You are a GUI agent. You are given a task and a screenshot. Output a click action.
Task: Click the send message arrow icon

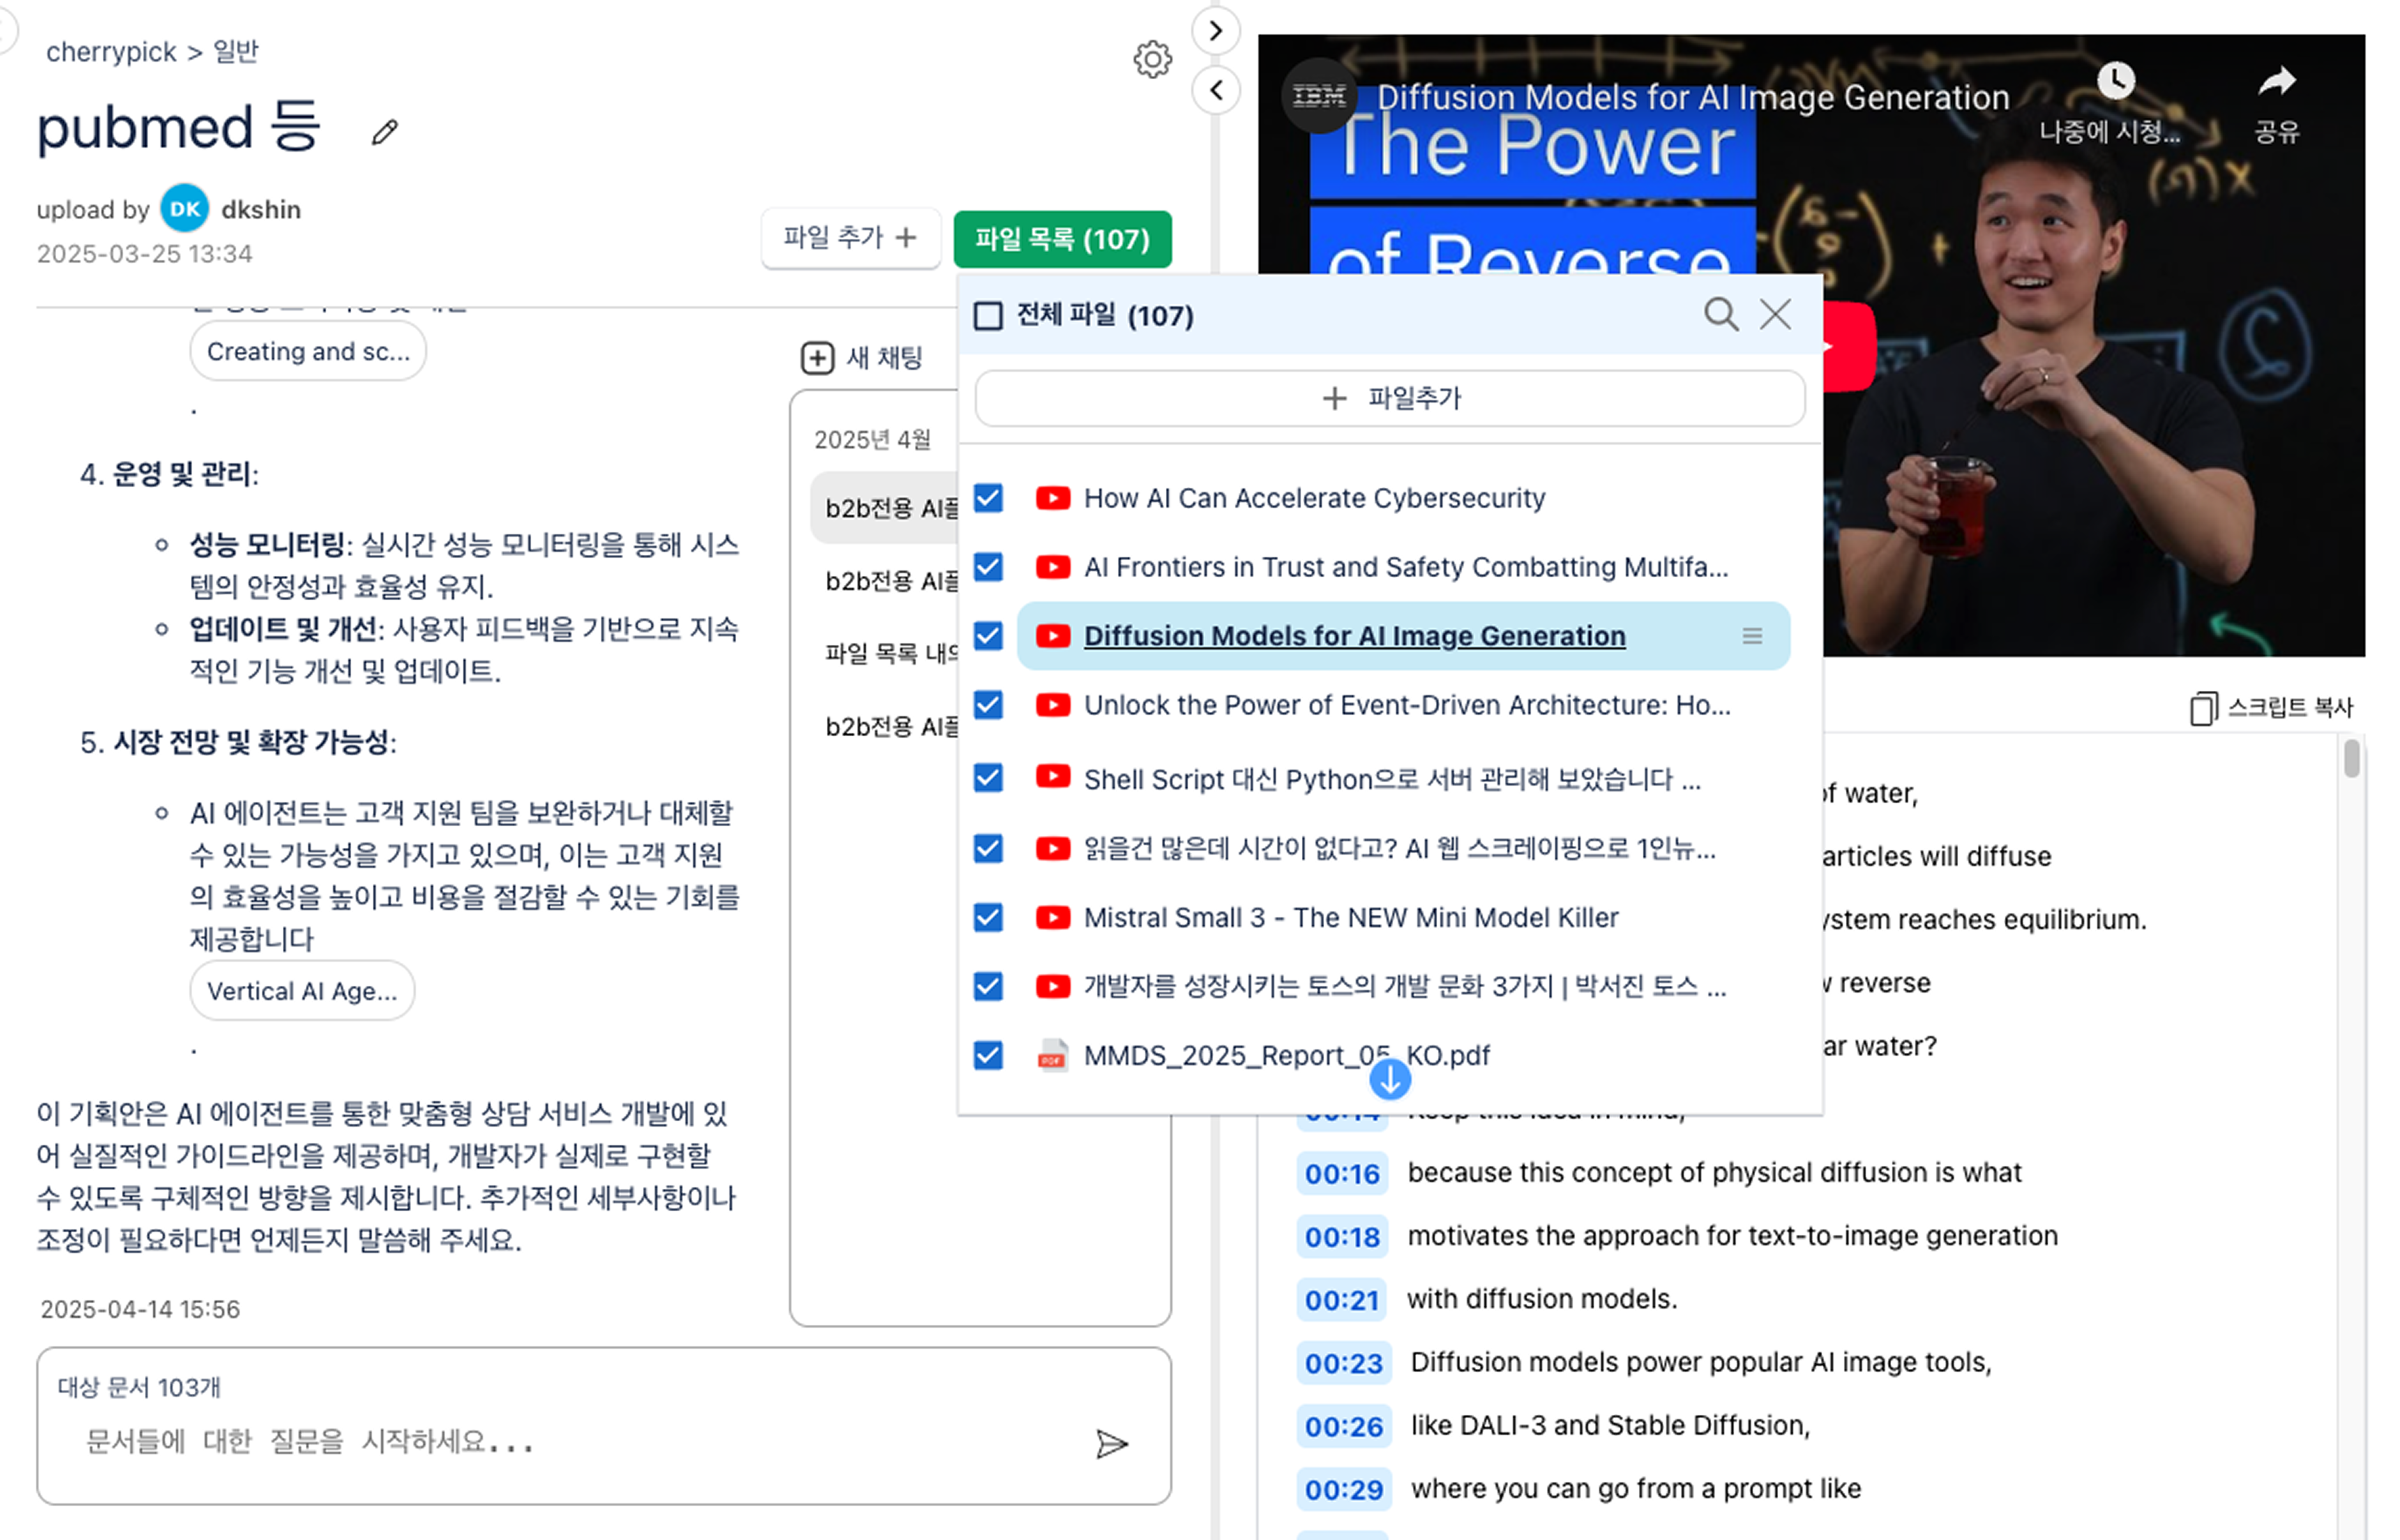[1111, 1443]
